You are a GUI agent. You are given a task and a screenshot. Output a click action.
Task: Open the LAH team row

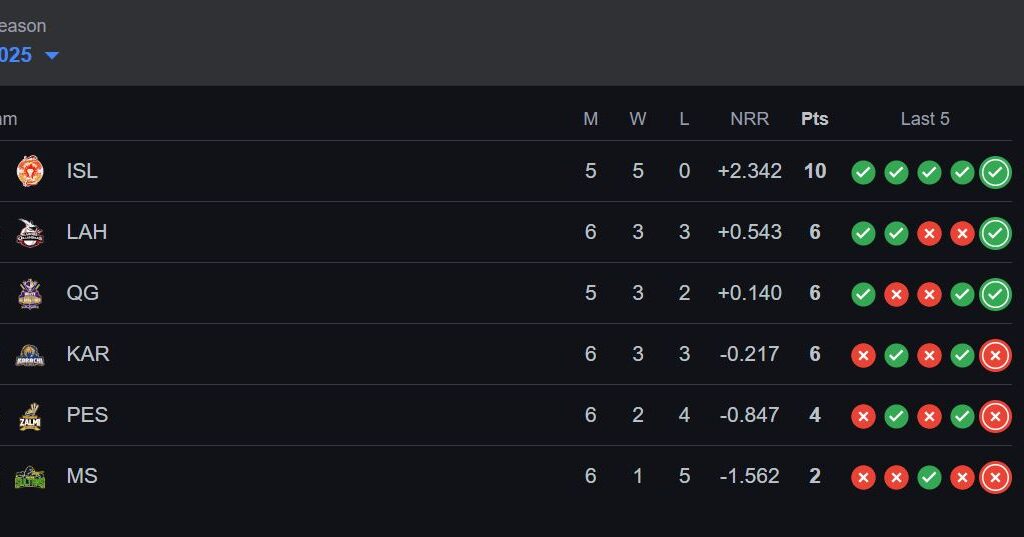pyautogui.click(x=505, y=232)
